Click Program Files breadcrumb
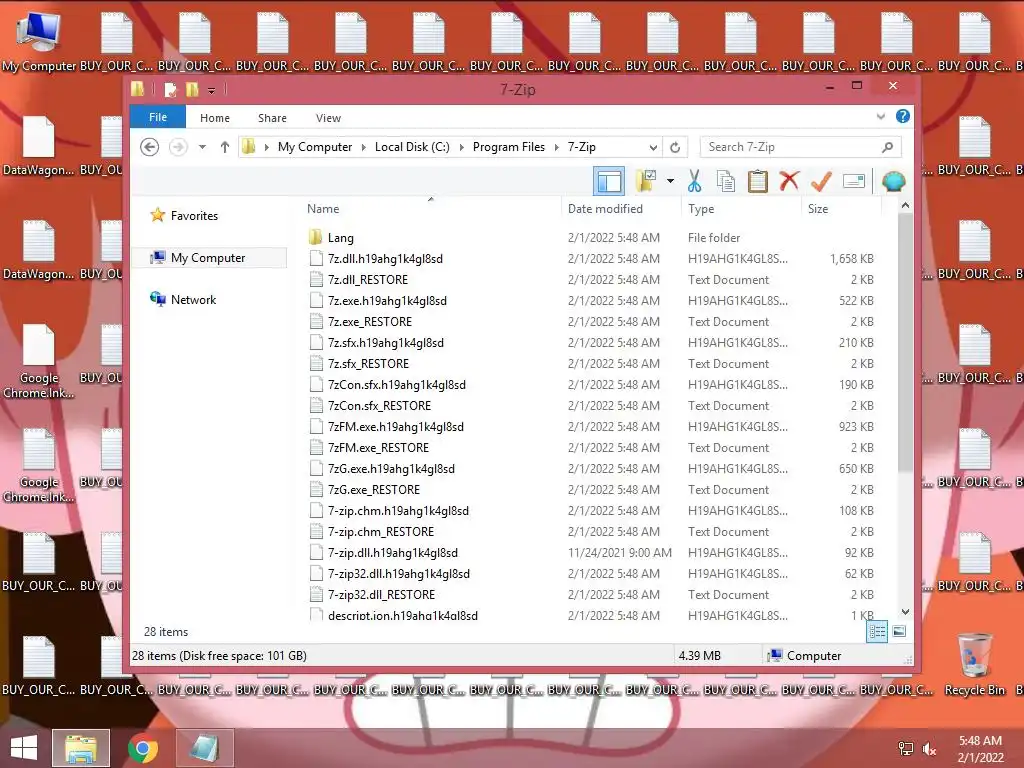Screen dimensions: 1024x768 click(x=509, y=147)
